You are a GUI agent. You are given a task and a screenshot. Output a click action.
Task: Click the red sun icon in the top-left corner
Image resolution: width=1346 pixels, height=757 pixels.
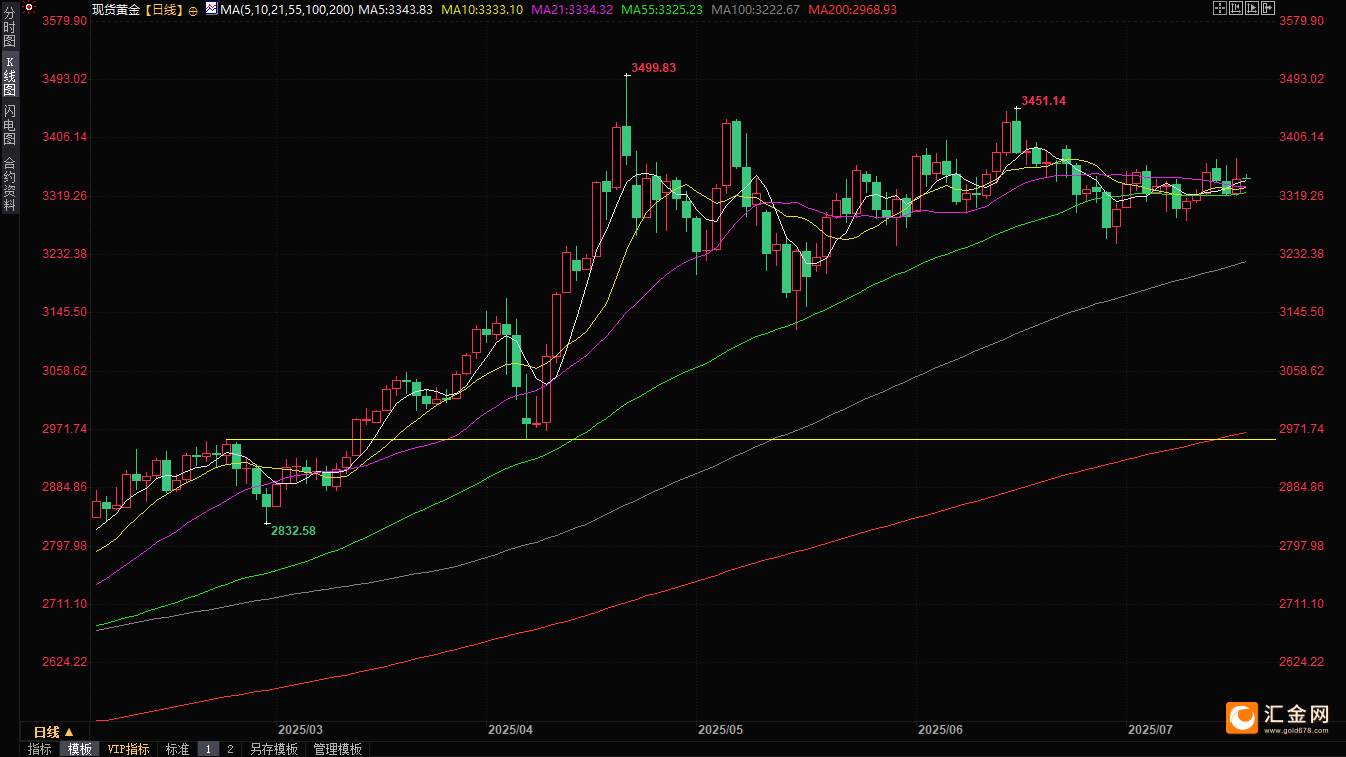pos(30,7)
